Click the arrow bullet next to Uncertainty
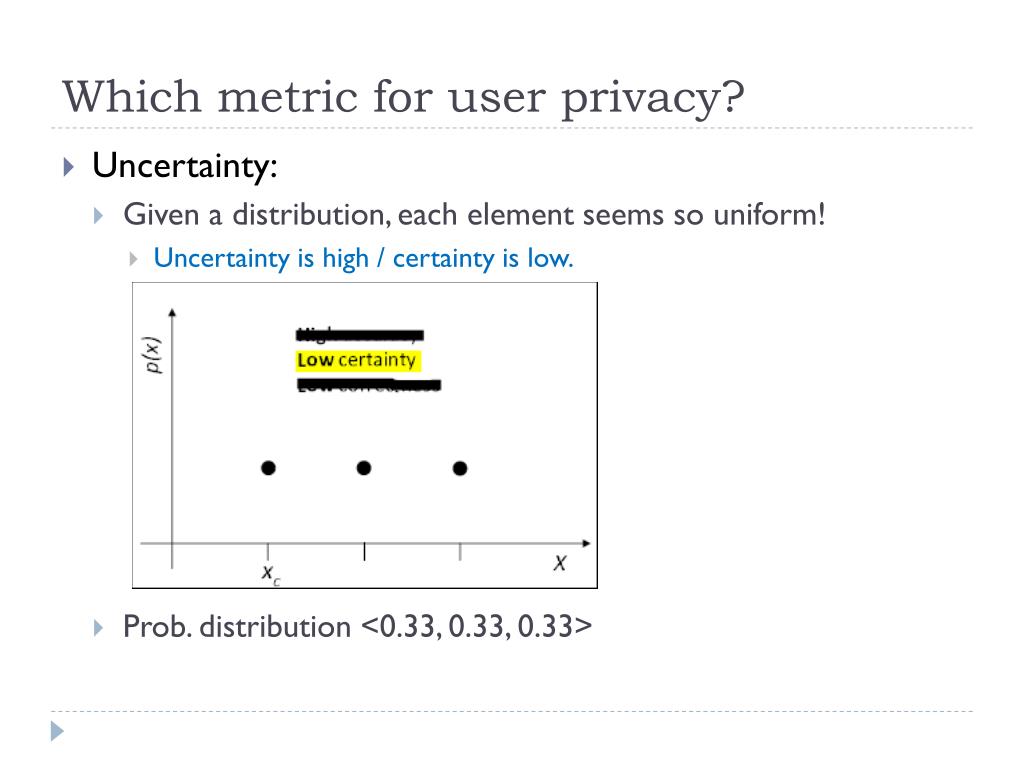The image size is (1024, 768). tap(69, 167)
